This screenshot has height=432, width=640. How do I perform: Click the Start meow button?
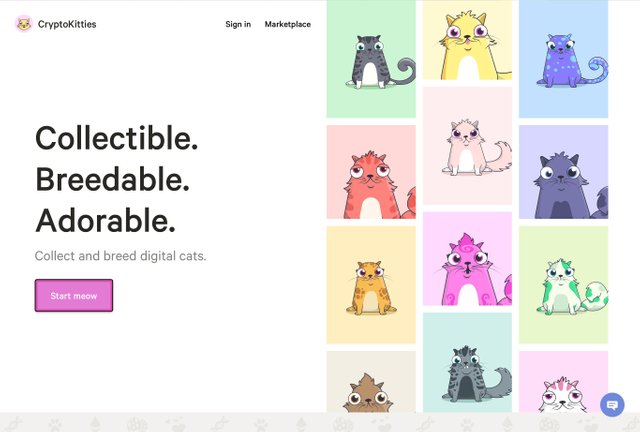pos(74,295)
